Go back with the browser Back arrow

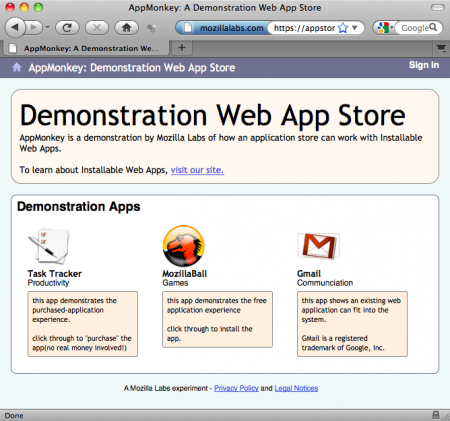pos(15,27)
